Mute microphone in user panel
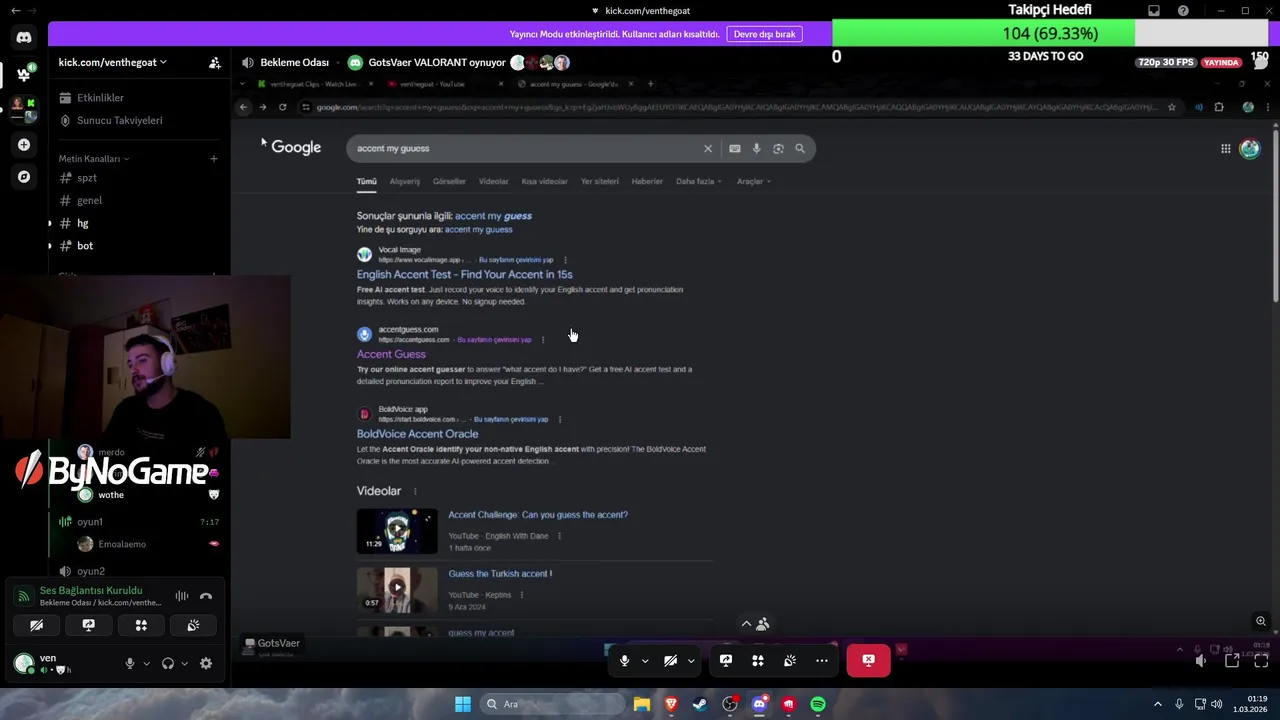This screenshot has width=1280, height=720. 129,663
